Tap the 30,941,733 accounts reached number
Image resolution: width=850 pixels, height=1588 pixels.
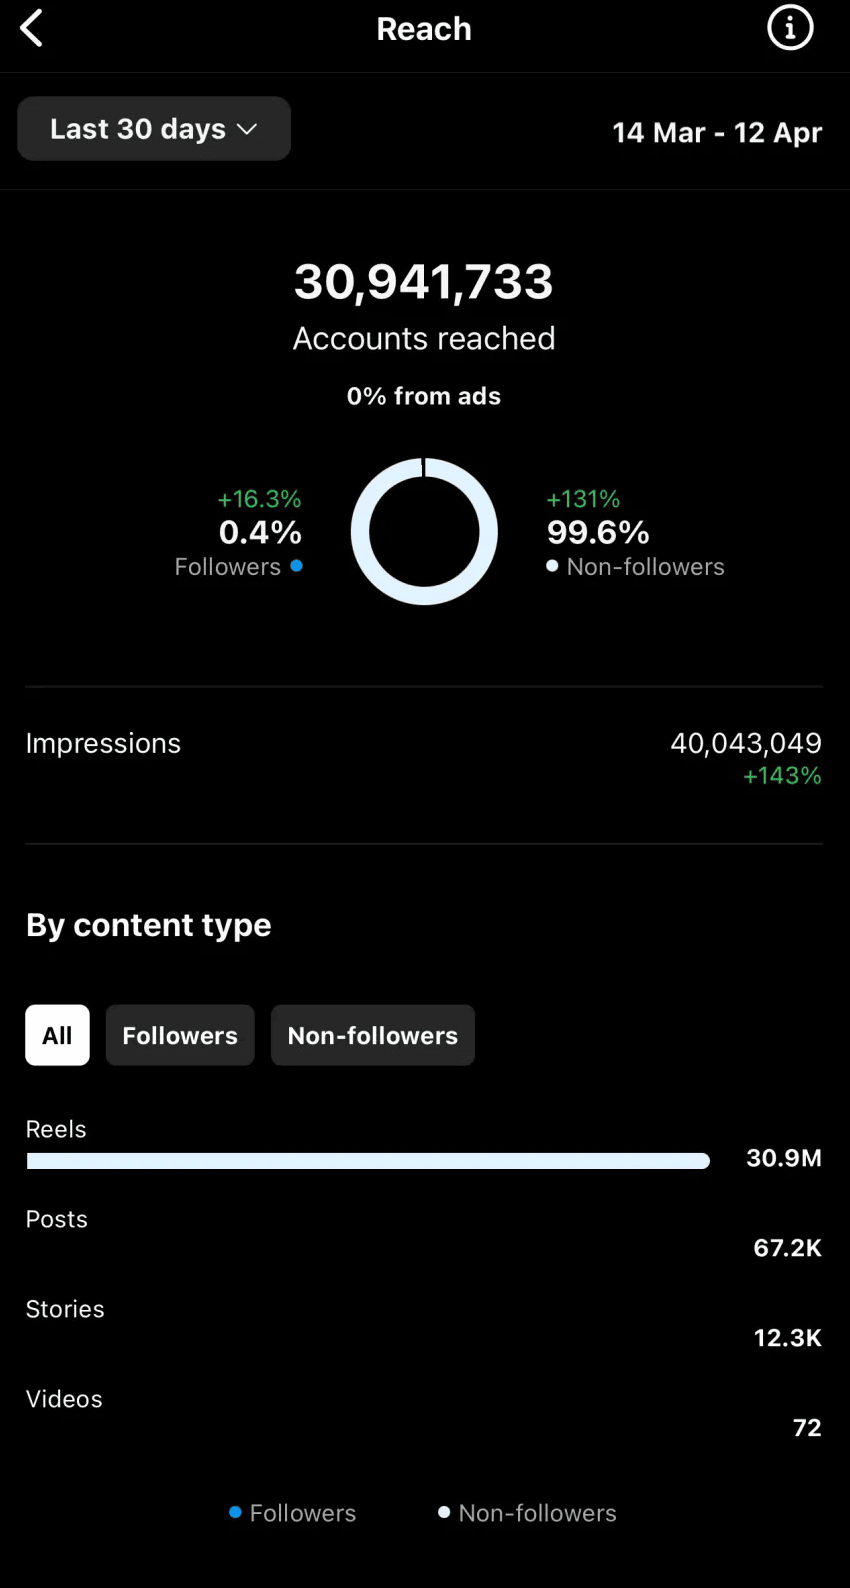click(x=424, y=282)
